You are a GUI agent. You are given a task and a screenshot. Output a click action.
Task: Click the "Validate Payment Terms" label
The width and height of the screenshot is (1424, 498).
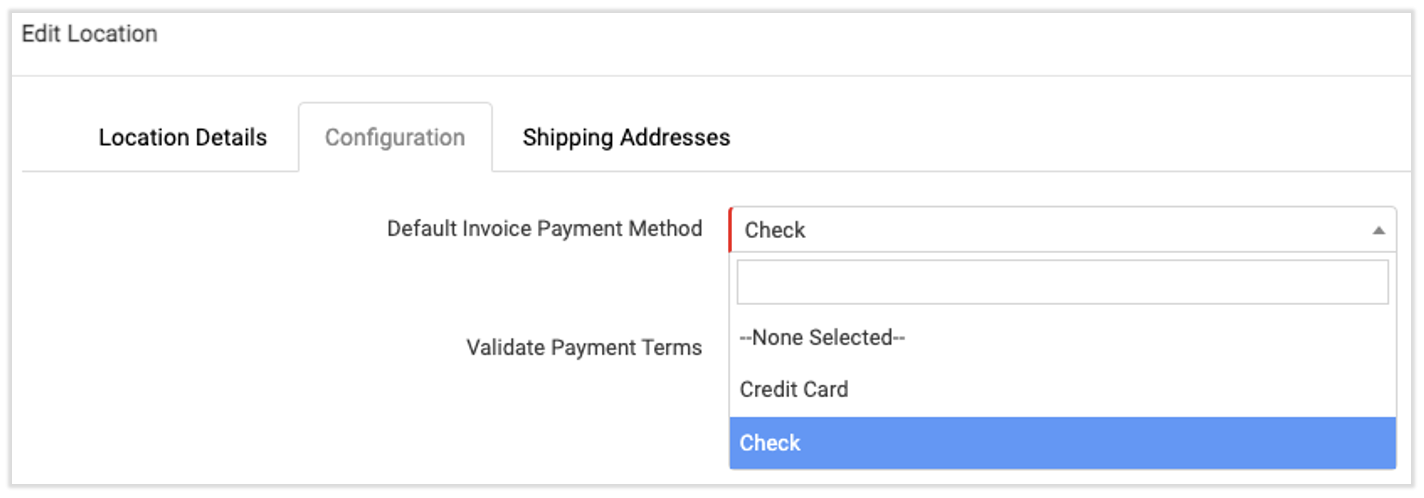[584, 348]
